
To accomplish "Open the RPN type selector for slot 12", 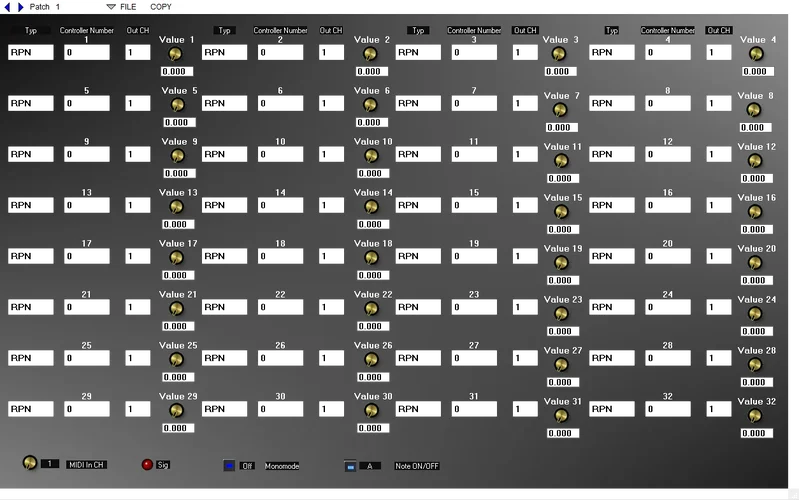I will tap(611, 154).
